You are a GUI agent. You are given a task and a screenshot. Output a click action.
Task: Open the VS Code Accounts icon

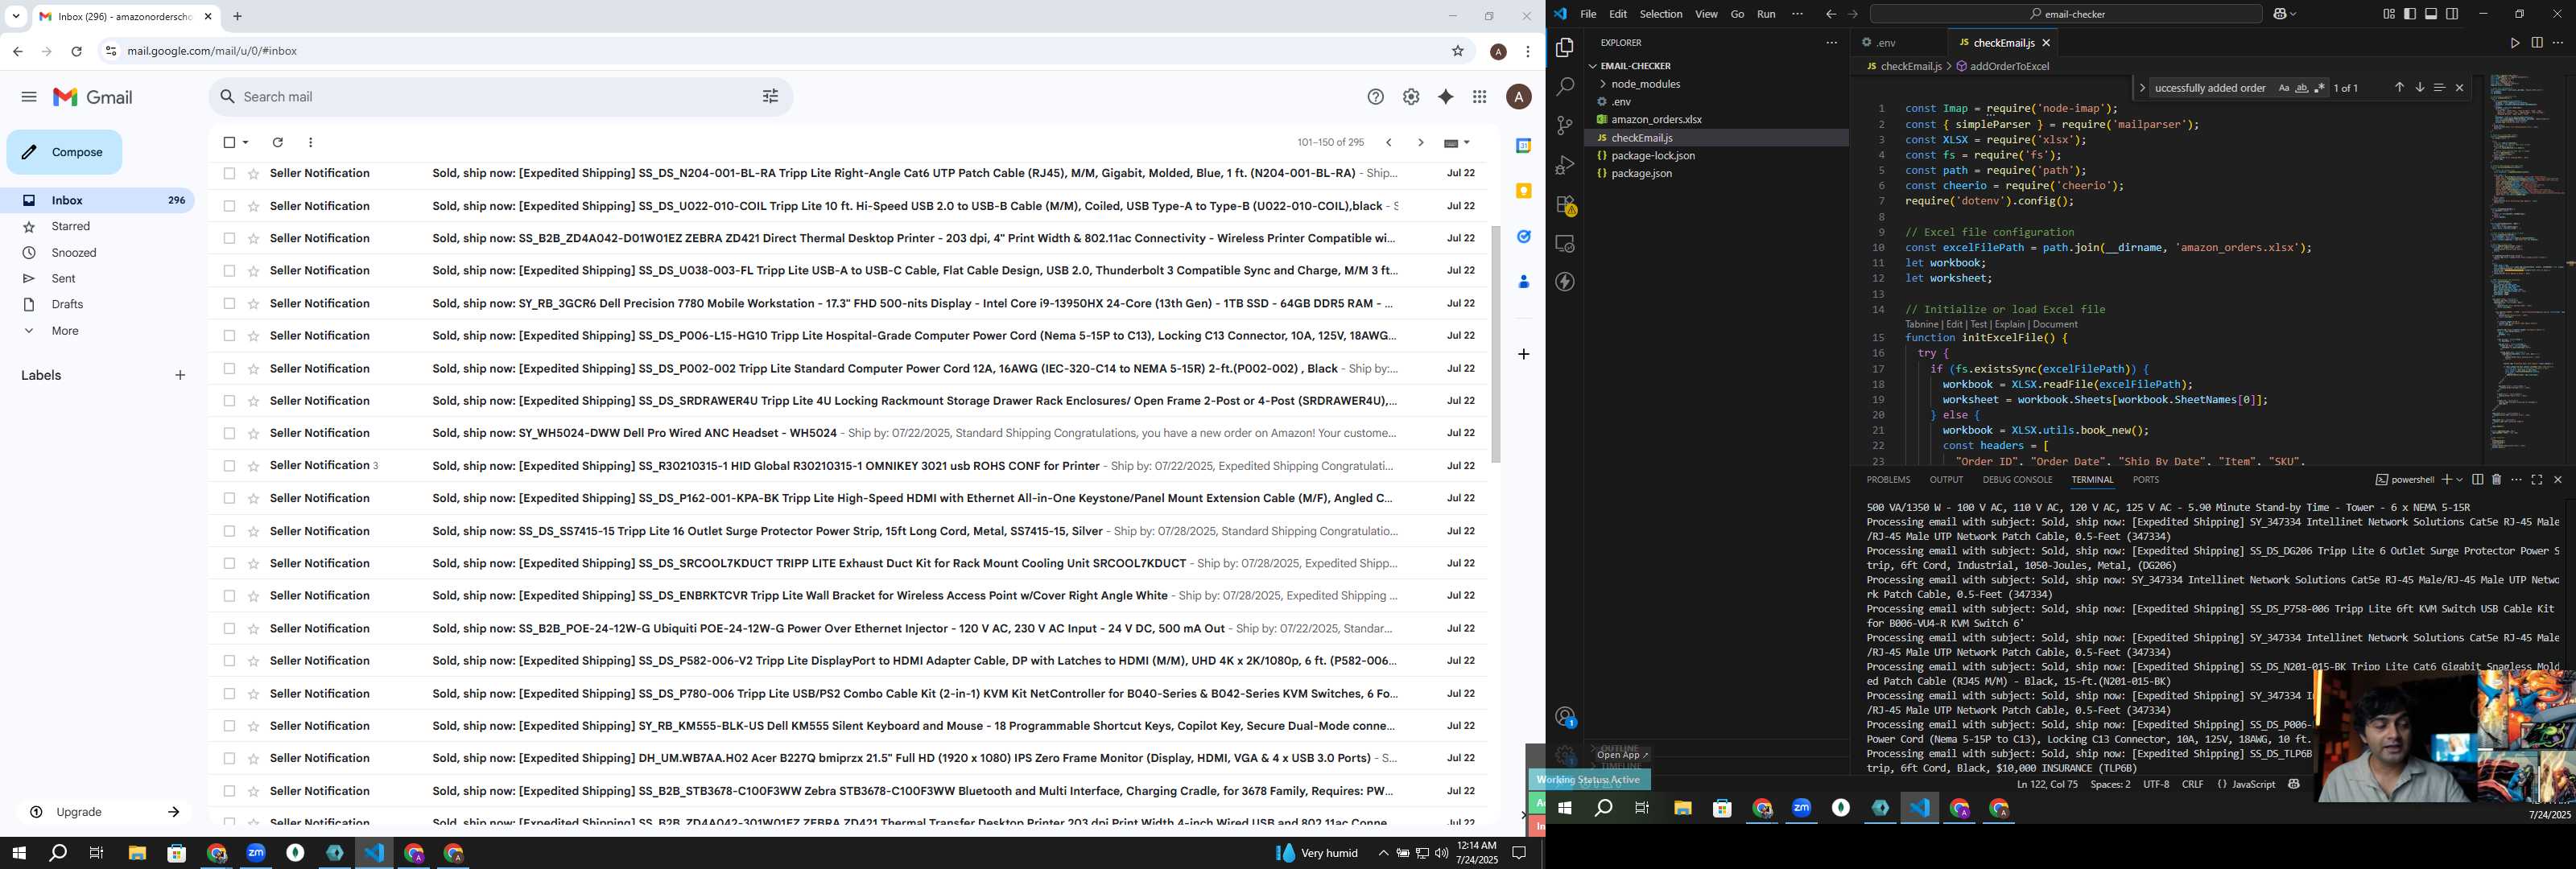click(x=1565, y=717)
